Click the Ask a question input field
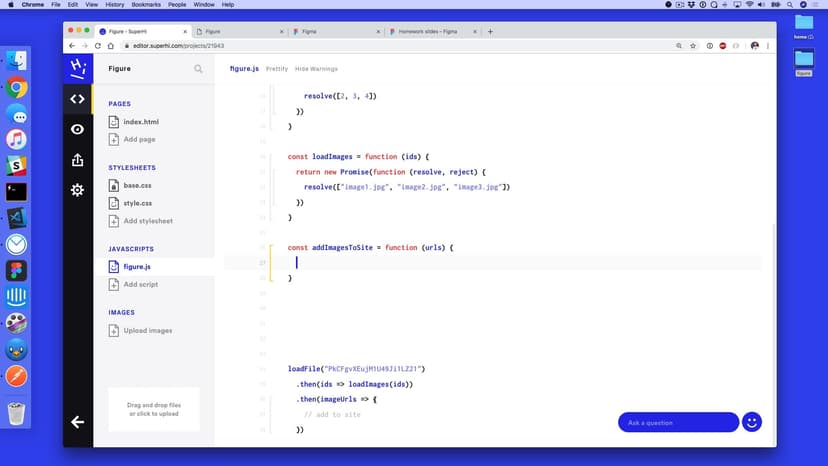 tap(678, 422)
